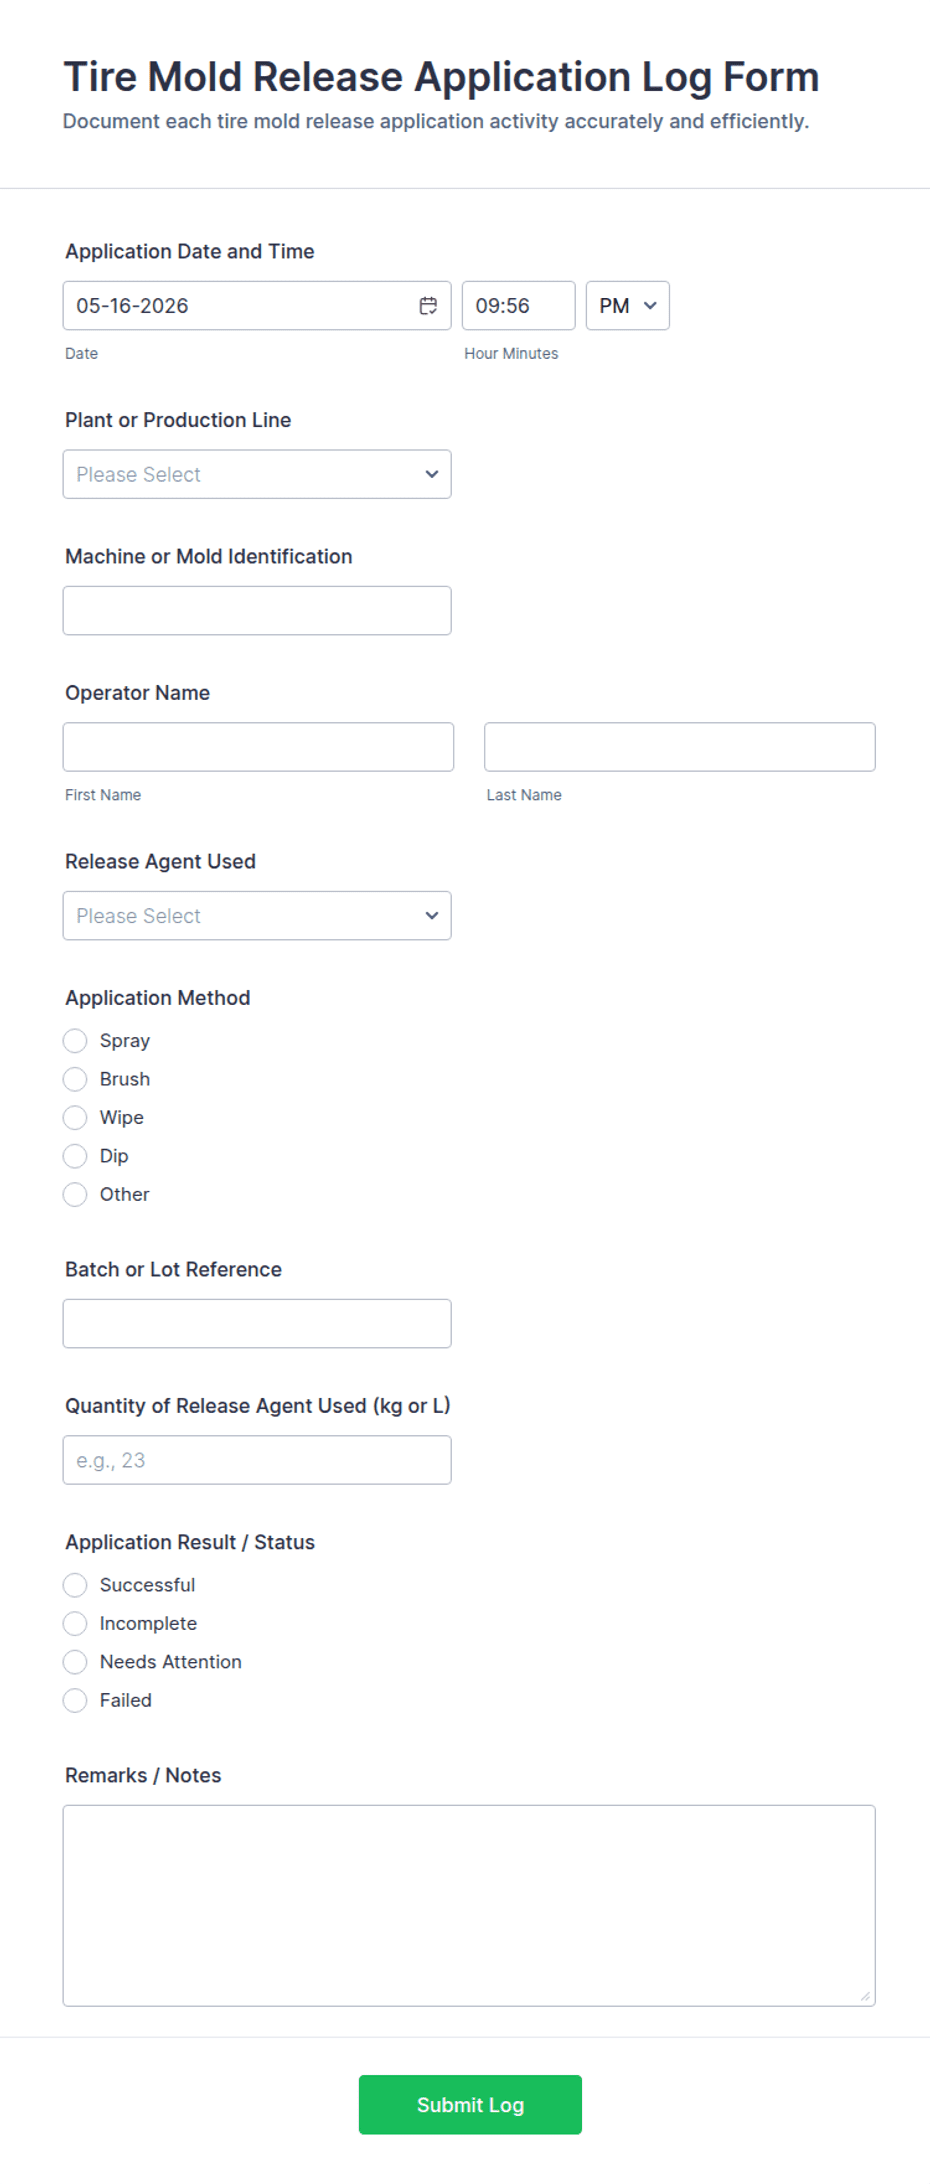Mark the result as Failed
The image size is (930, 2184).
75,1700
